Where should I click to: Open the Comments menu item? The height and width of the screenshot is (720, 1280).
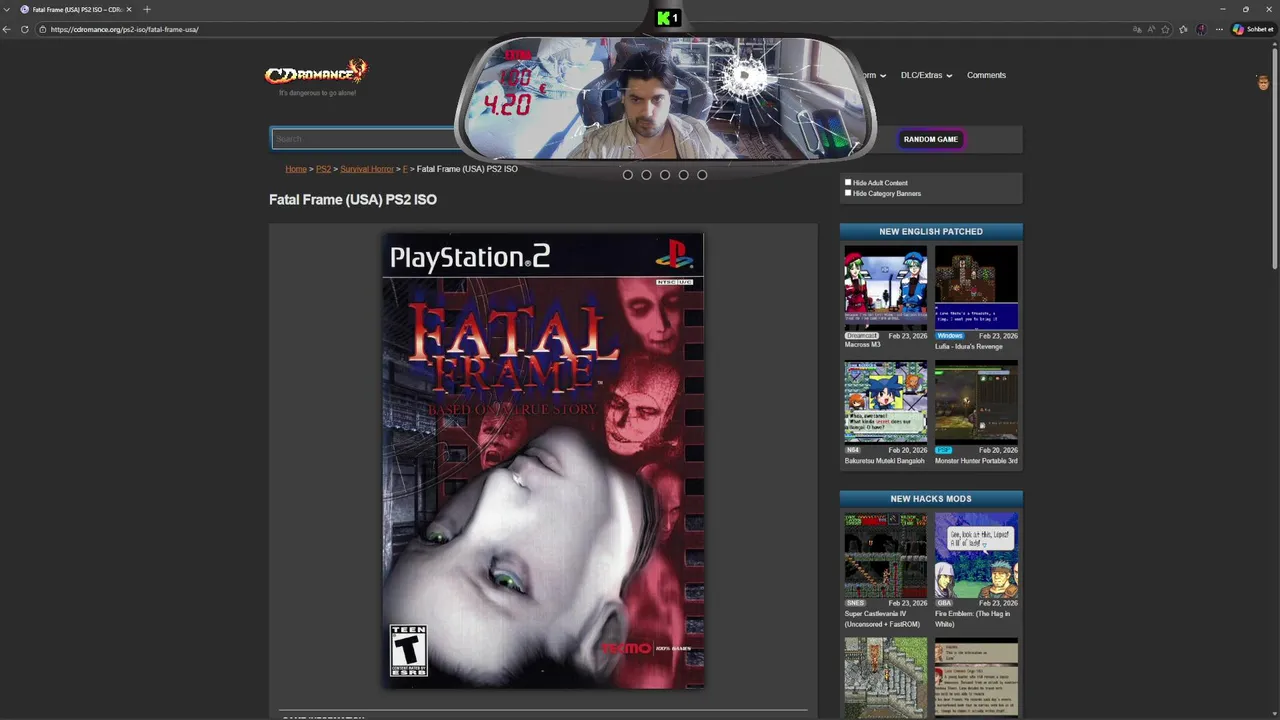tap(986, 75)
